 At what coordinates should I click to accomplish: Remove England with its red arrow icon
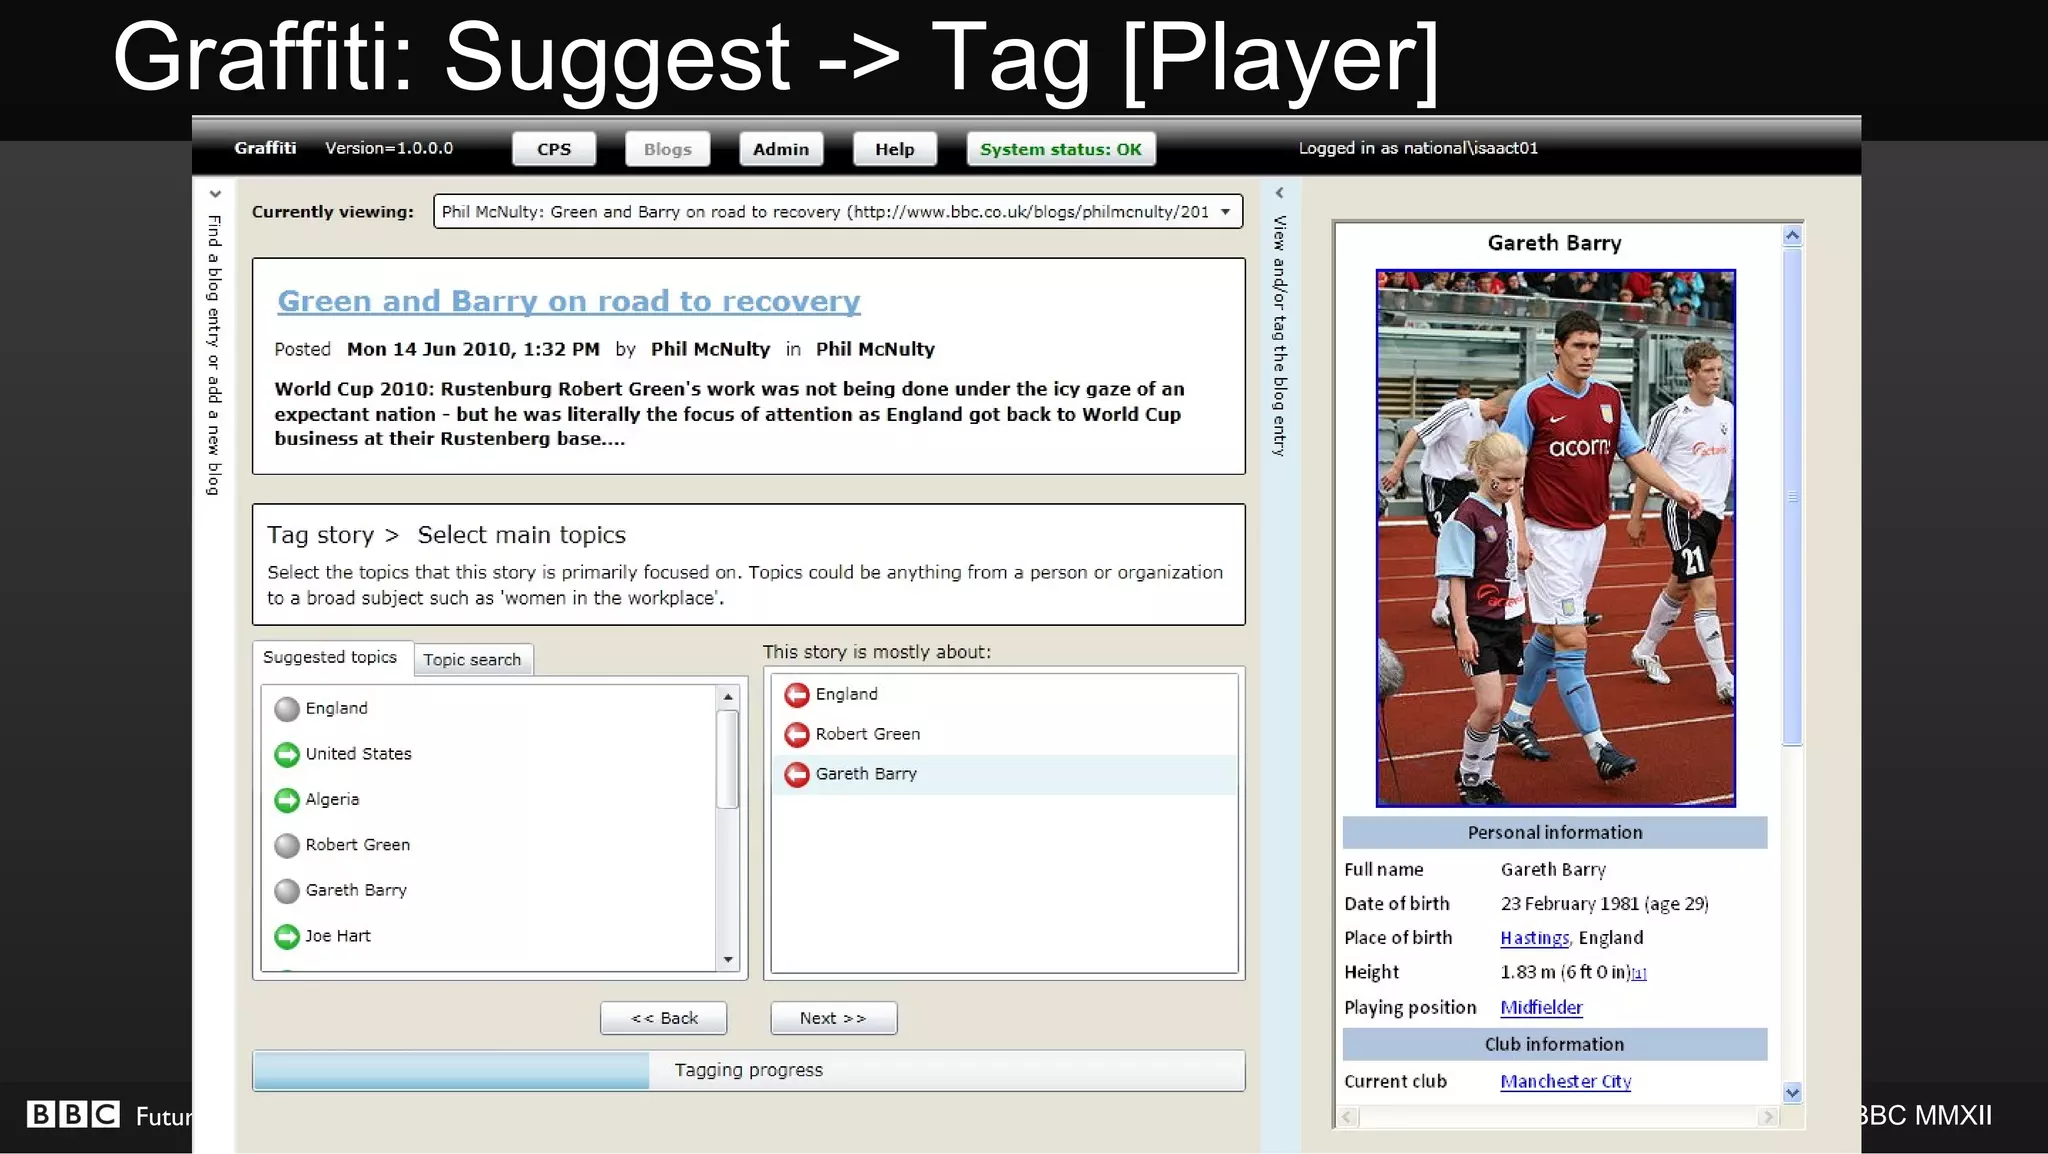tap(797, 694)
